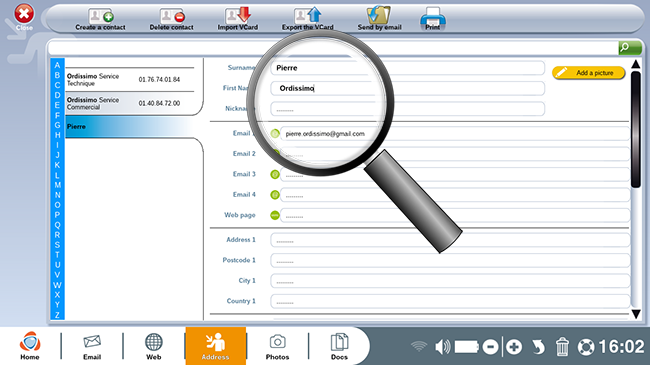
Task: Click the Address 1 input field
Action: (450, 240)
